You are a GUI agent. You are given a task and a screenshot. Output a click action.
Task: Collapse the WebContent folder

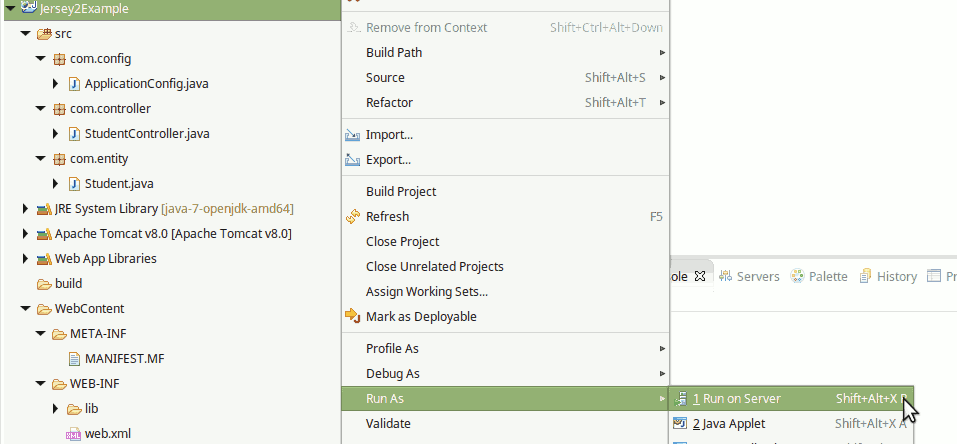click(x=25, y=309)
